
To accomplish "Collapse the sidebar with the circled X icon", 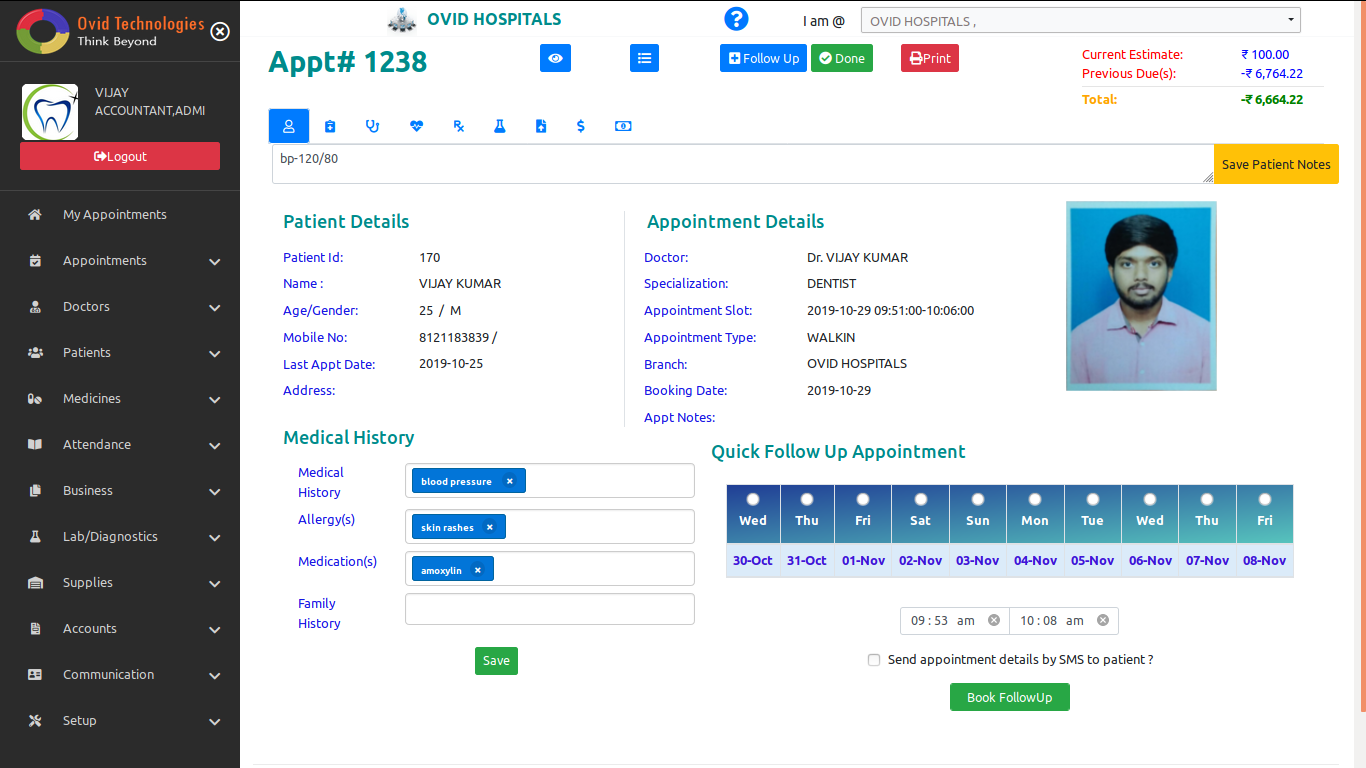I will 220,31.
